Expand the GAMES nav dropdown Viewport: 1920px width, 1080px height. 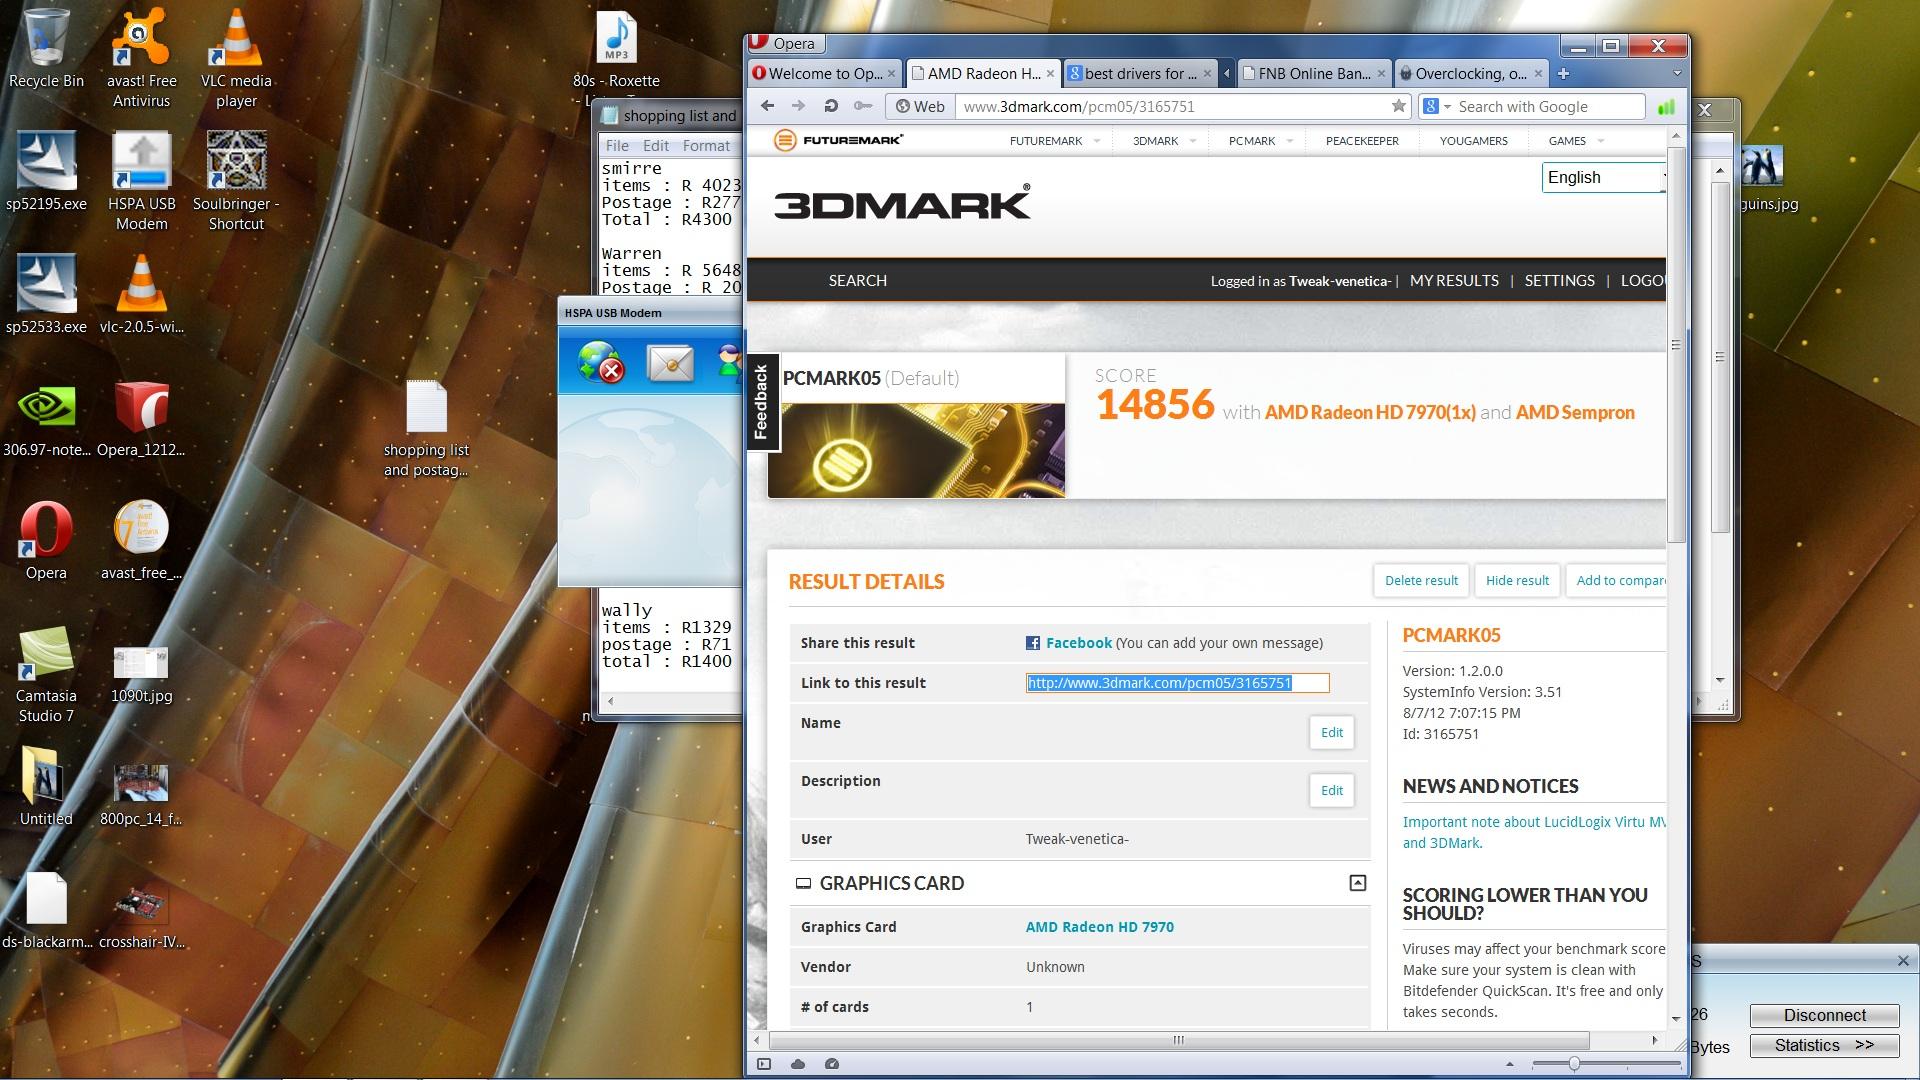1600,141
